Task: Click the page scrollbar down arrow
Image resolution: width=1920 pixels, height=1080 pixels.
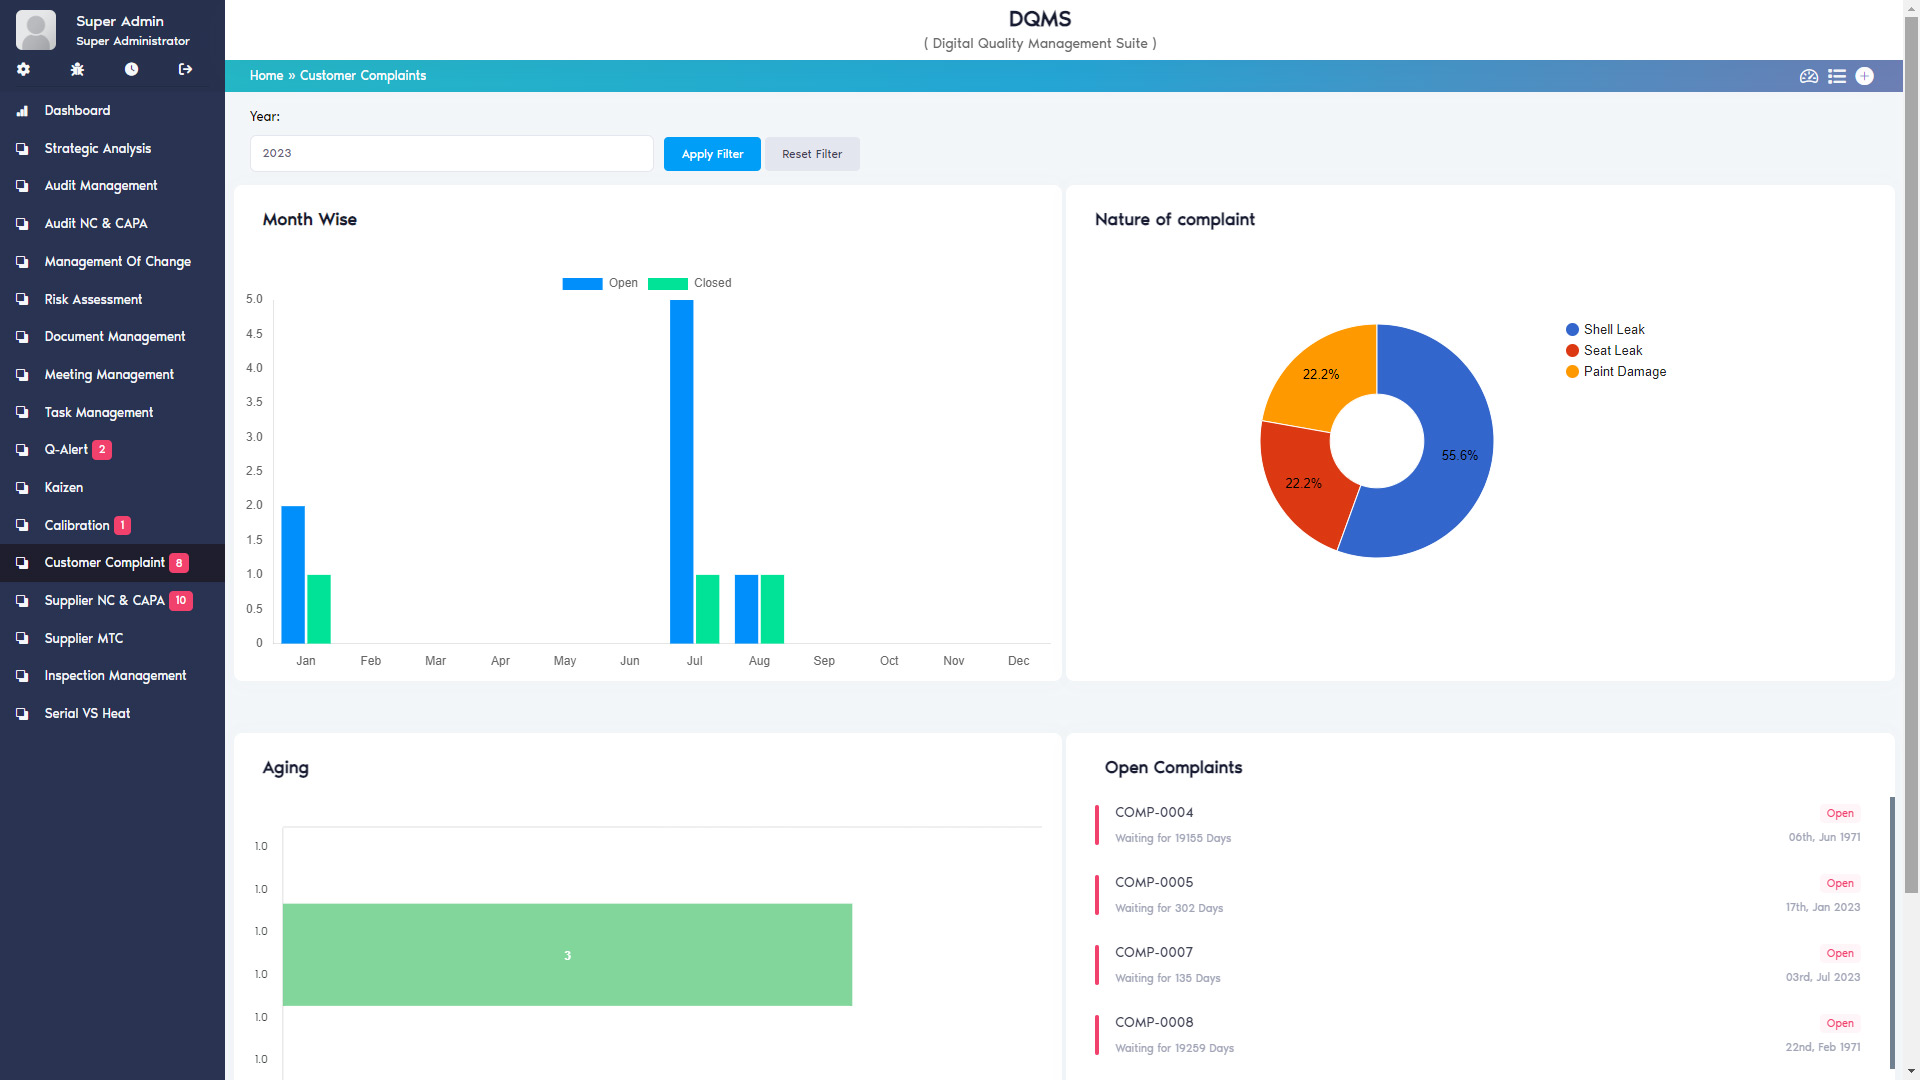Action: (x=1911, y=1072)
